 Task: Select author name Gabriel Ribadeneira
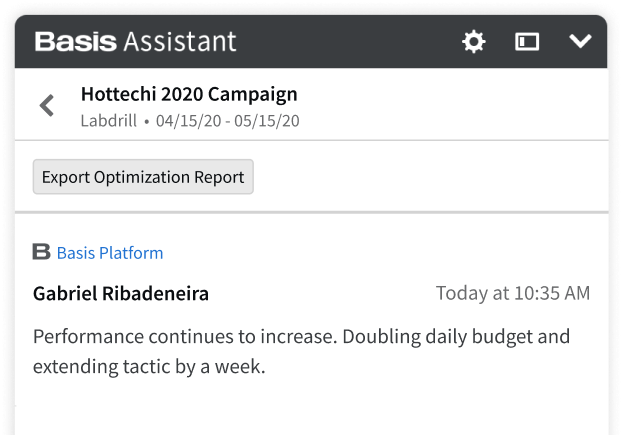(121, 294)
